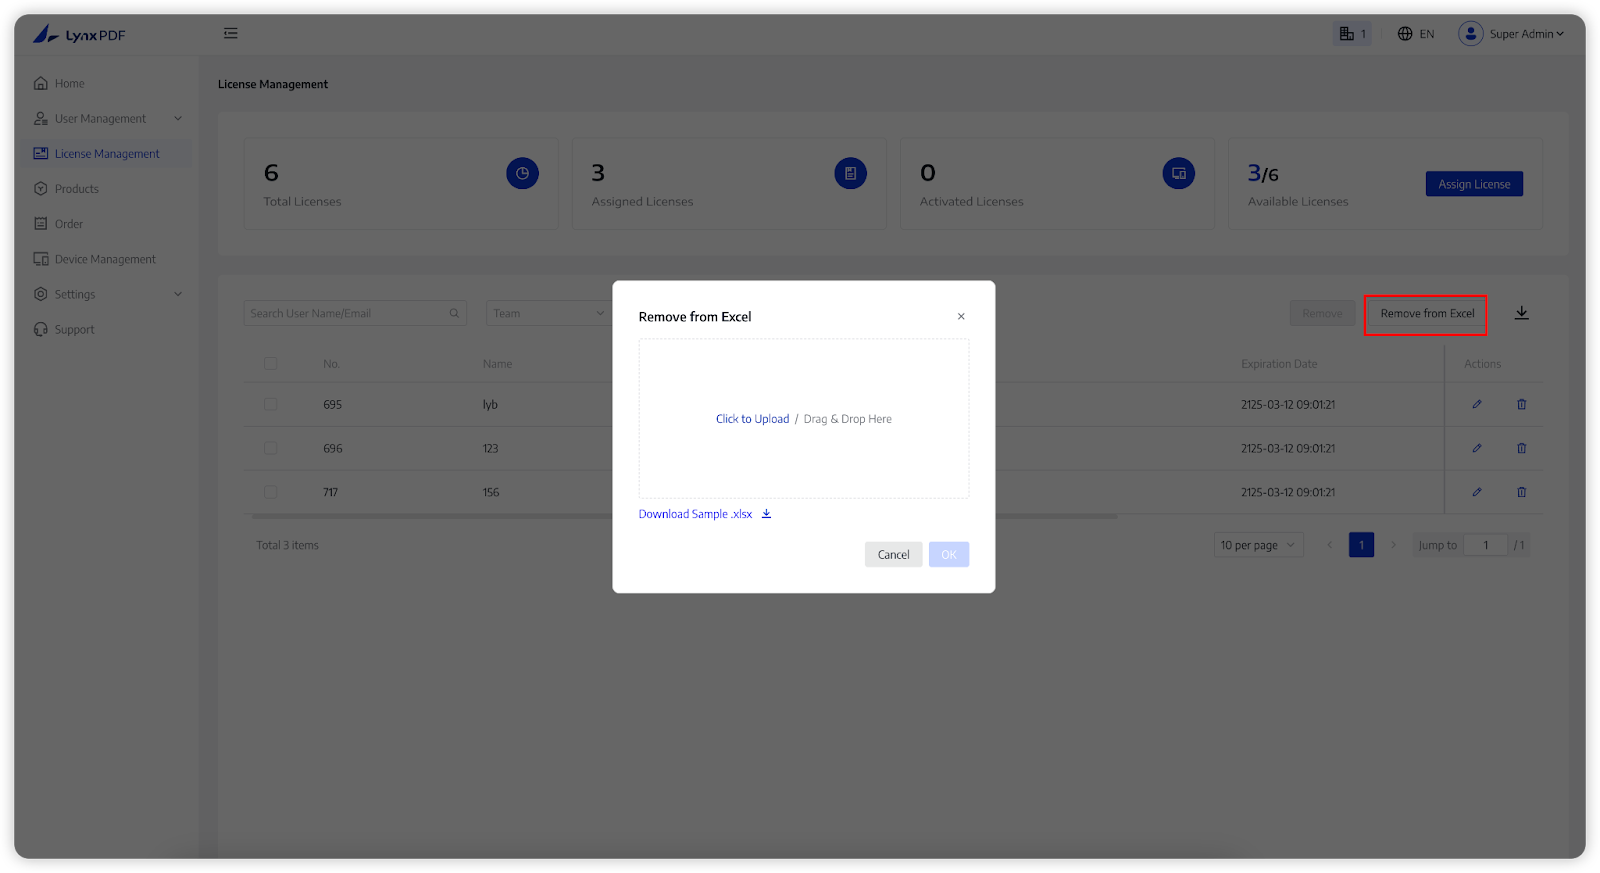Screen dimensions: 1600x873
Task: Click the Click to Upload link
Action: click(x=752, y=419)
